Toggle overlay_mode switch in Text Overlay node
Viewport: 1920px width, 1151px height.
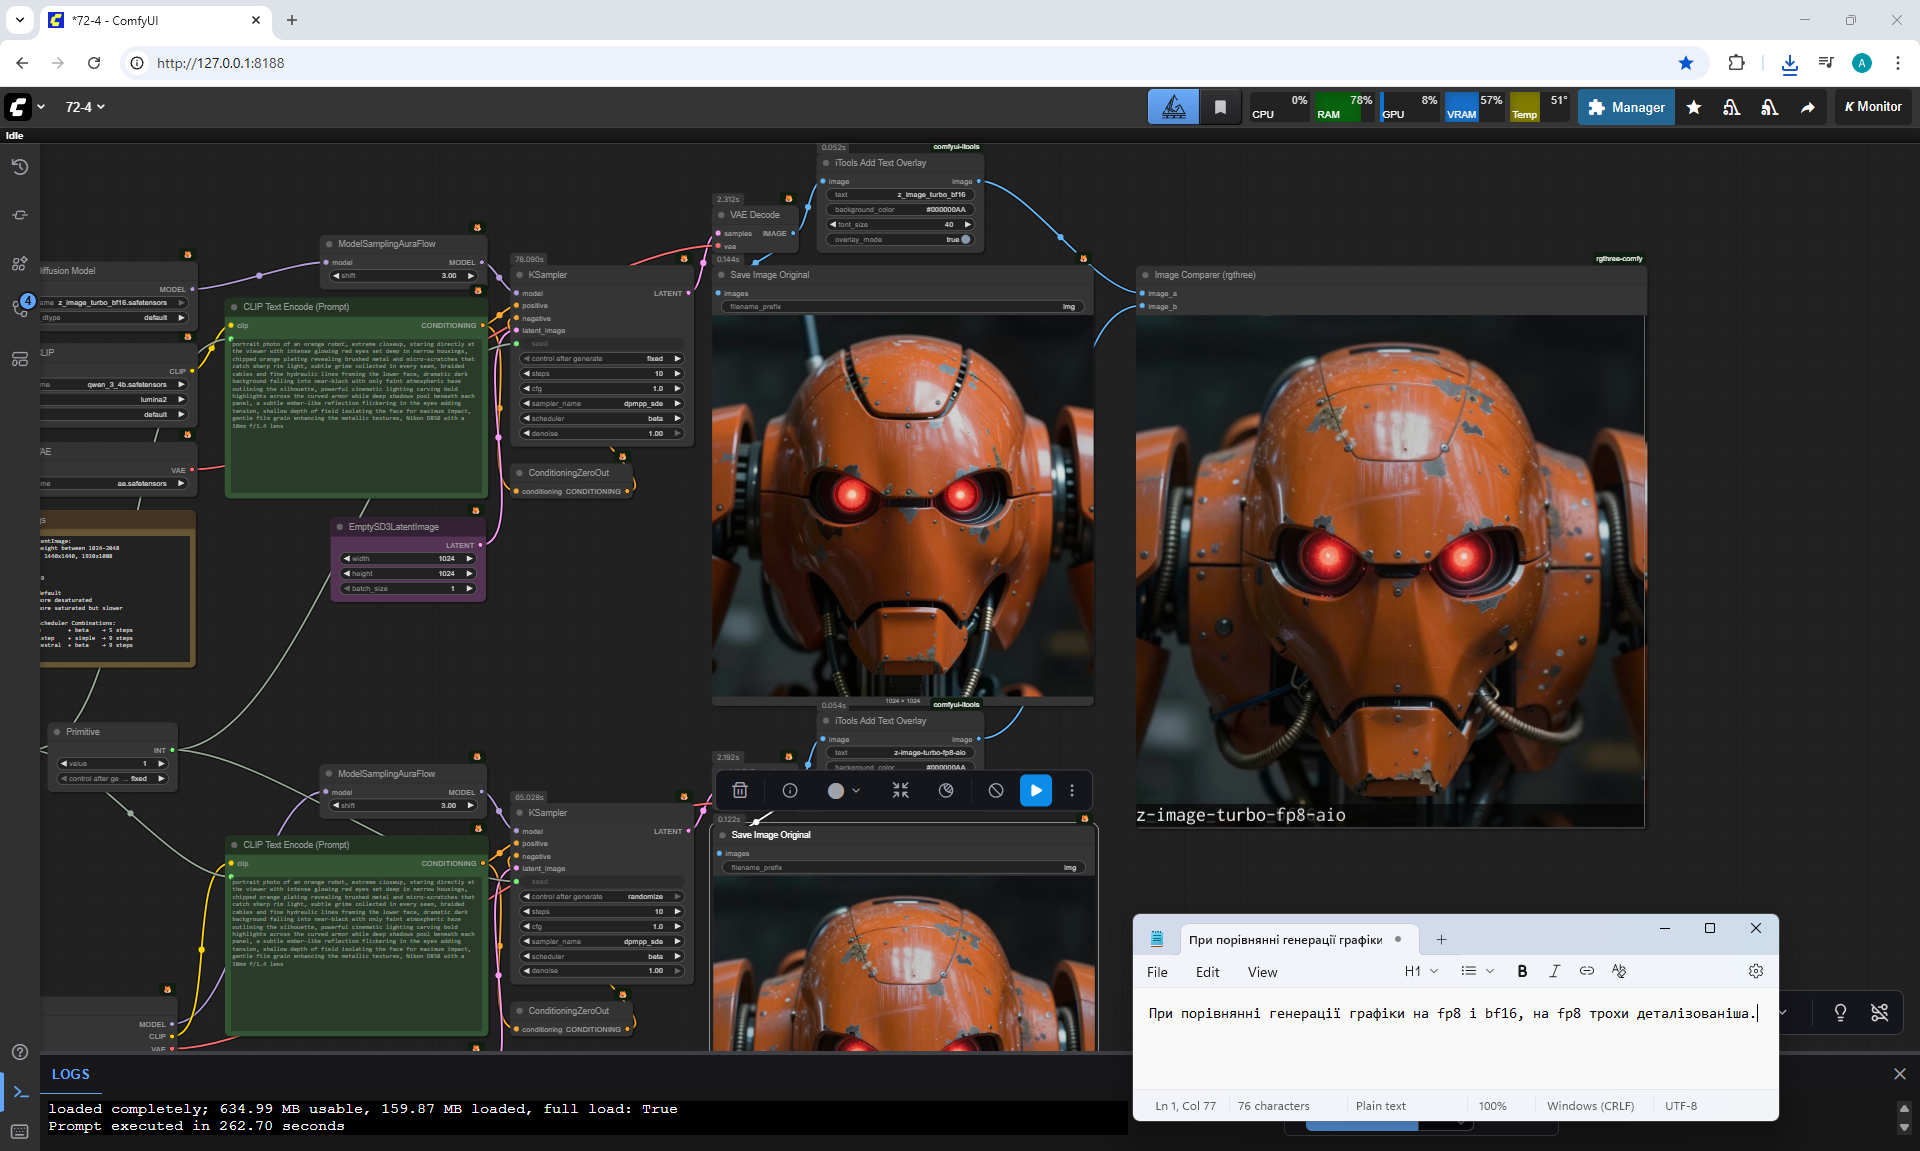click(x=964, y=240)
